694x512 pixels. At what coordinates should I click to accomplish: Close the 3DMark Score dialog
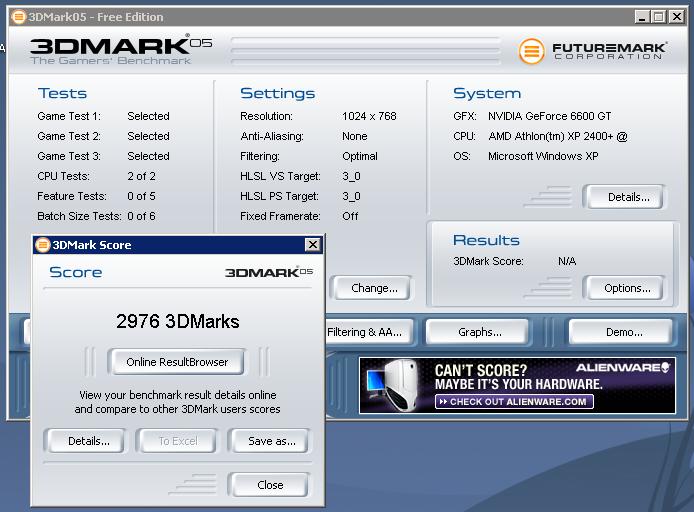click(312, 244)
